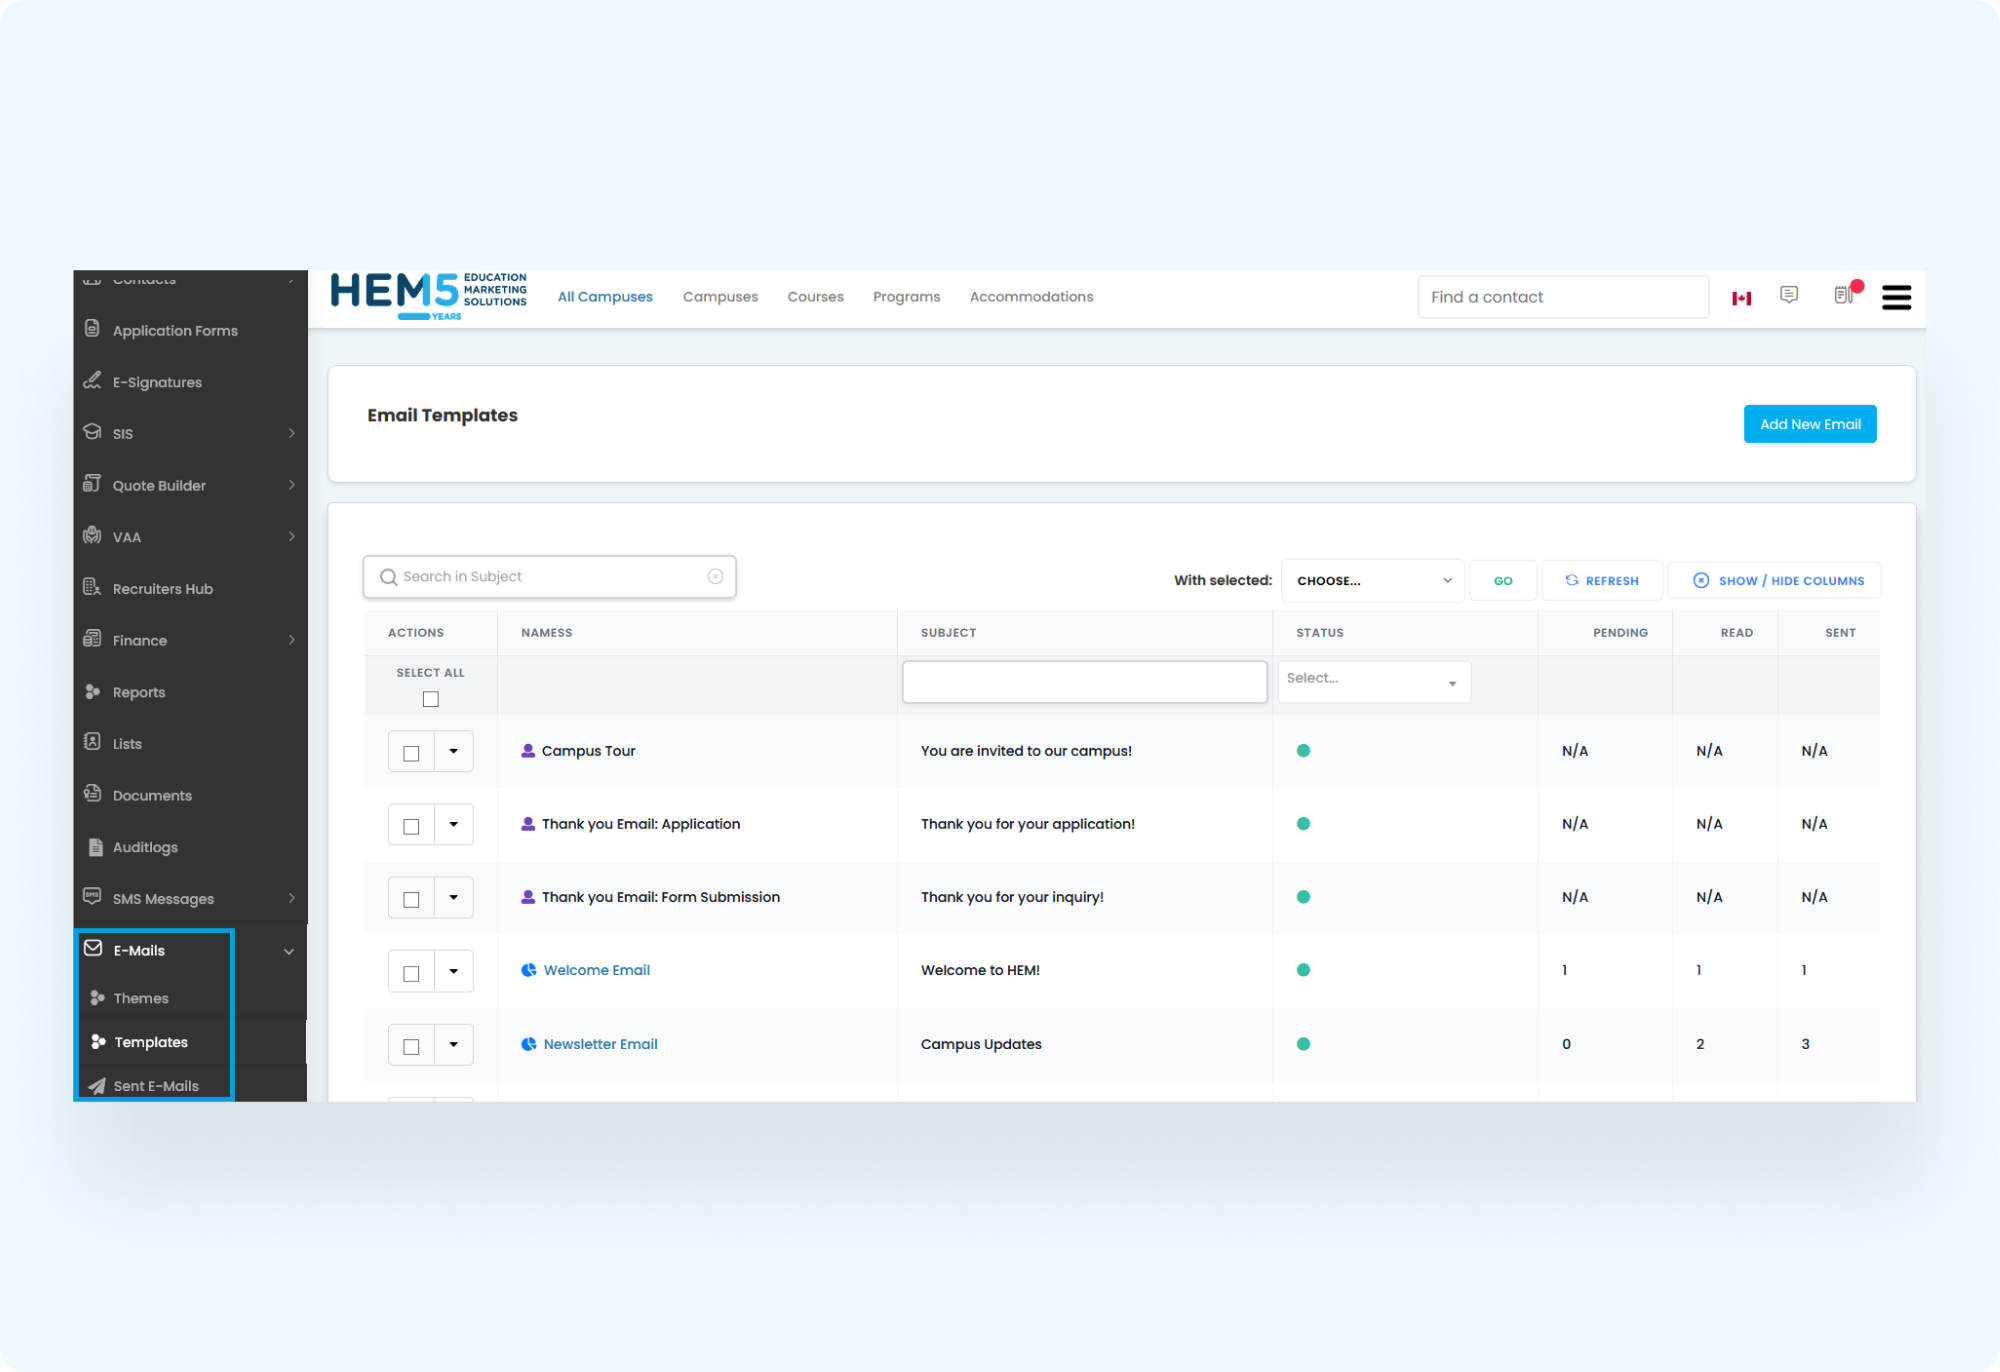Tick the Welcome Email row checkbox
The image size is (2000, 1372).
[411, 973]
